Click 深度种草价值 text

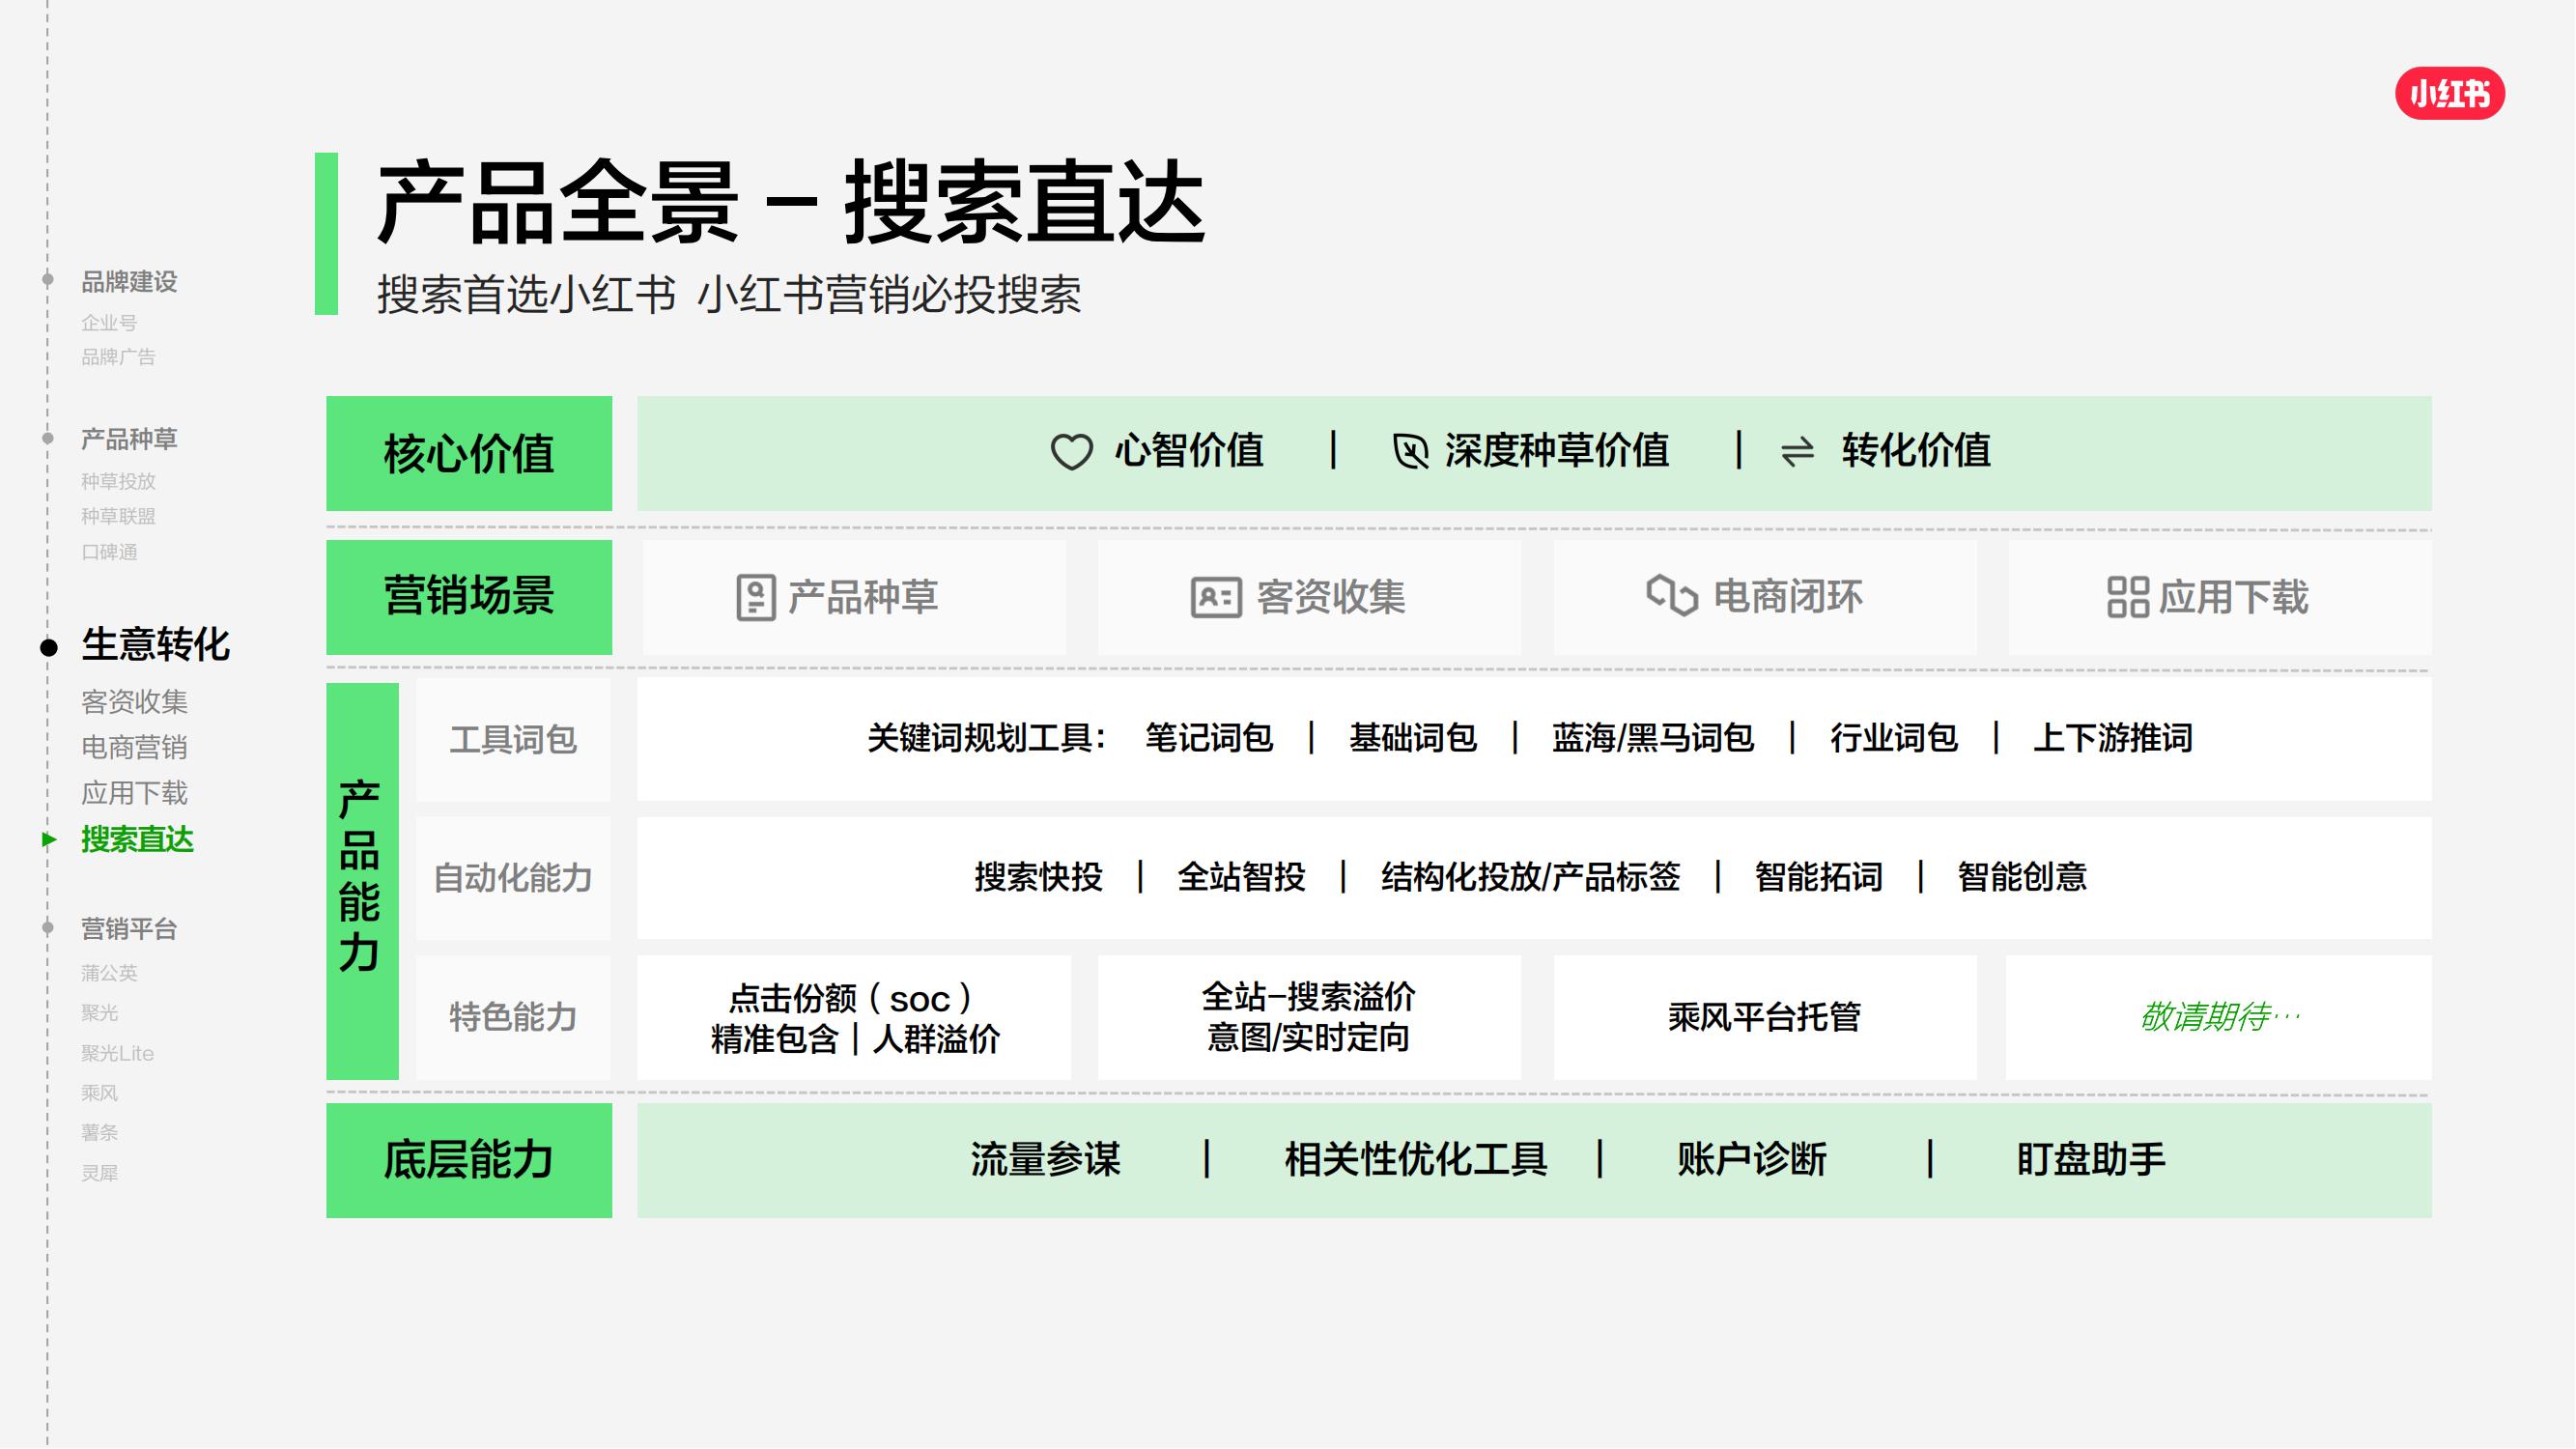[1557, 451]
